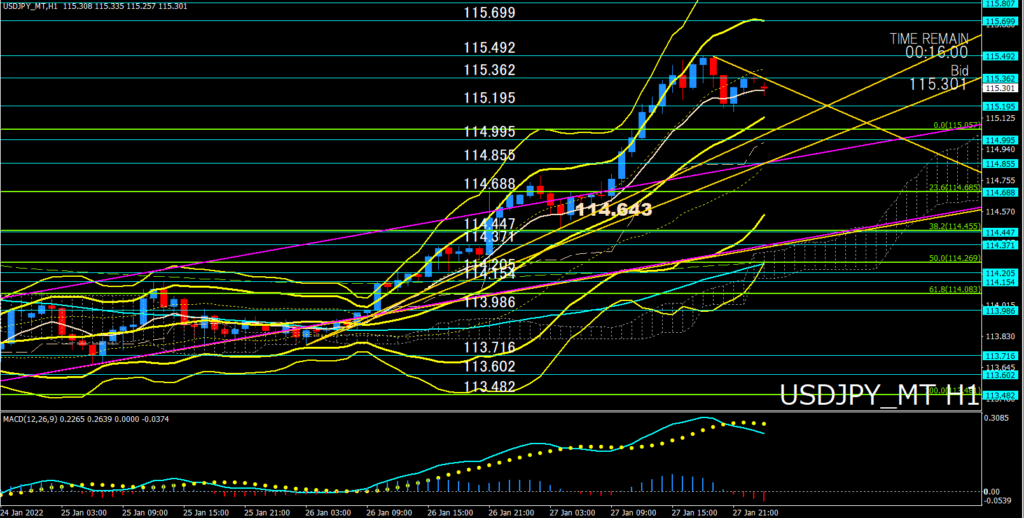
Task: Click the 27 Jan 09:00 time axis label
Action: point(633,513)
